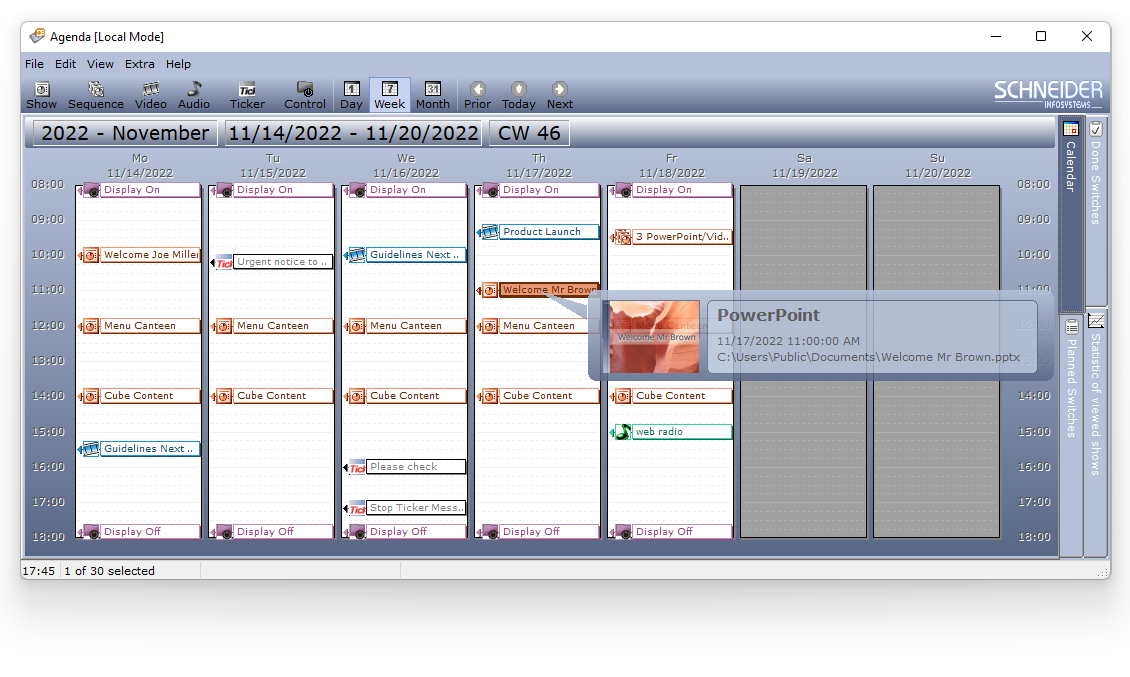This screenshot has width=1130, height=677.
Task: Open the Control tool
Action: click(x=305, y=95)
